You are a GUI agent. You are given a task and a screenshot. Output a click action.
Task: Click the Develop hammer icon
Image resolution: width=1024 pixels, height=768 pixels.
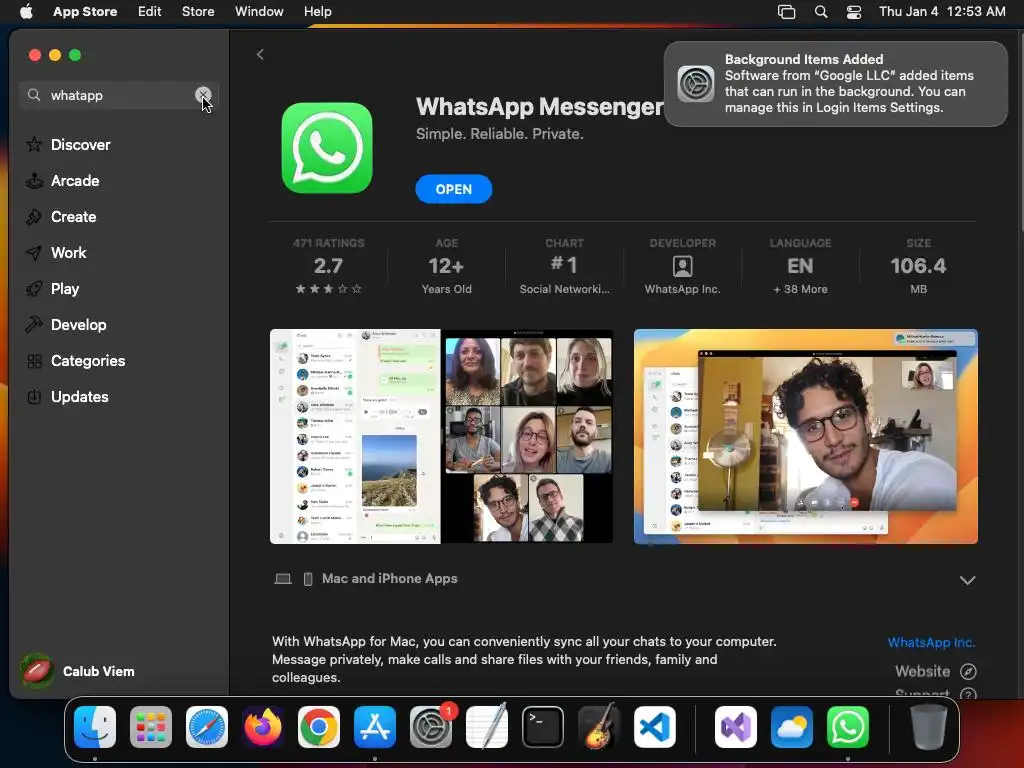[x=34, y=324]
